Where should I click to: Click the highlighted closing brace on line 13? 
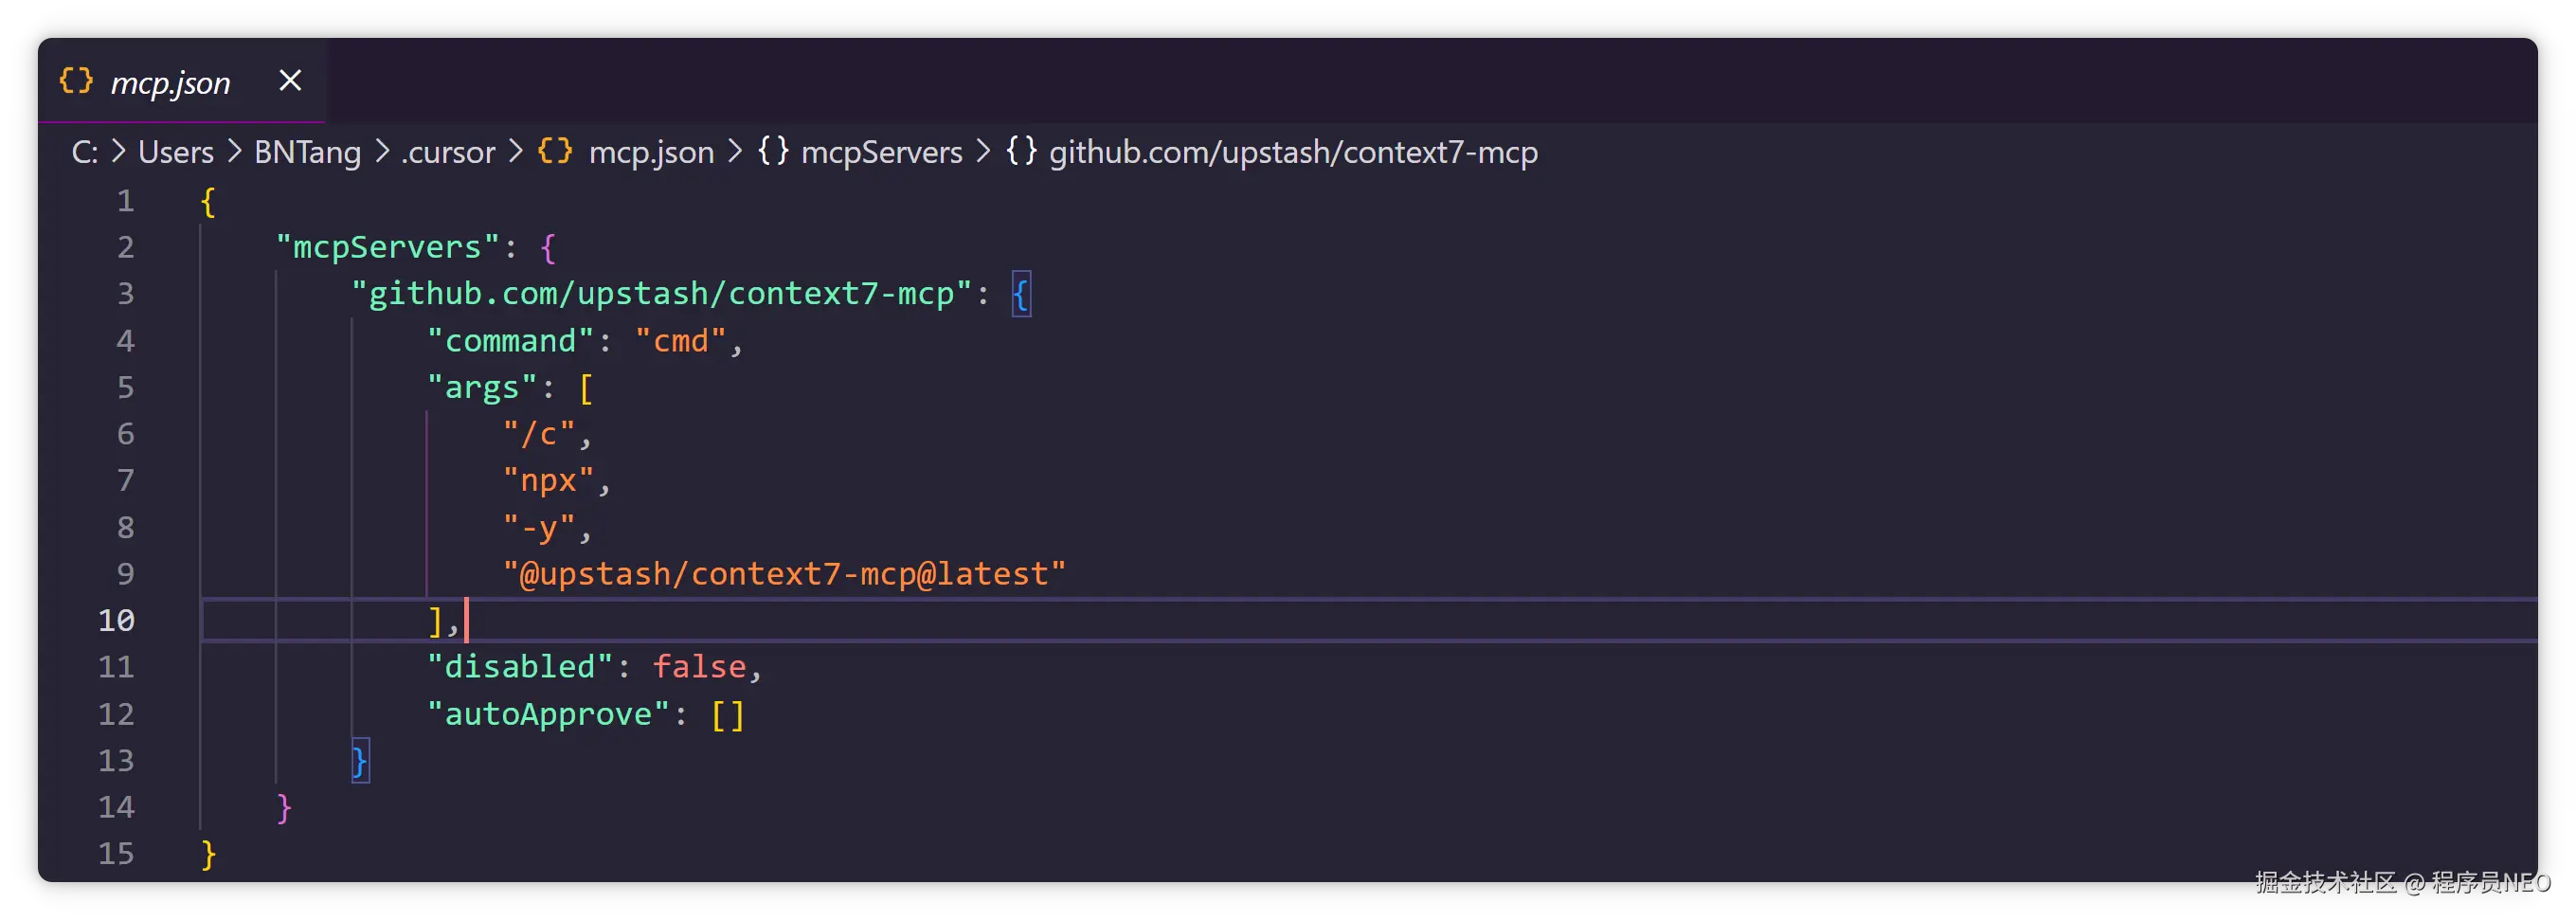pyautogui.click(x=360, y=761)
